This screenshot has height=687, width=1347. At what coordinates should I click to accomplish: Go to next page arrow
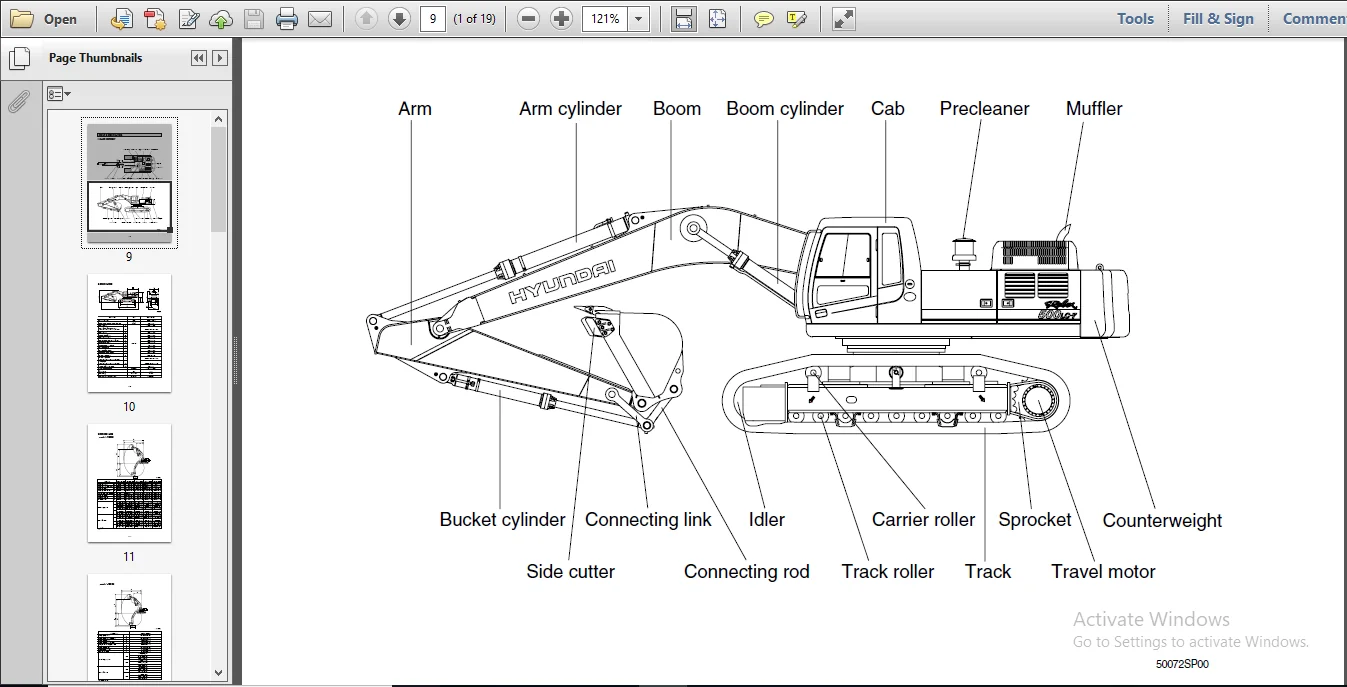pyautogui.click(x=399, y=18)
